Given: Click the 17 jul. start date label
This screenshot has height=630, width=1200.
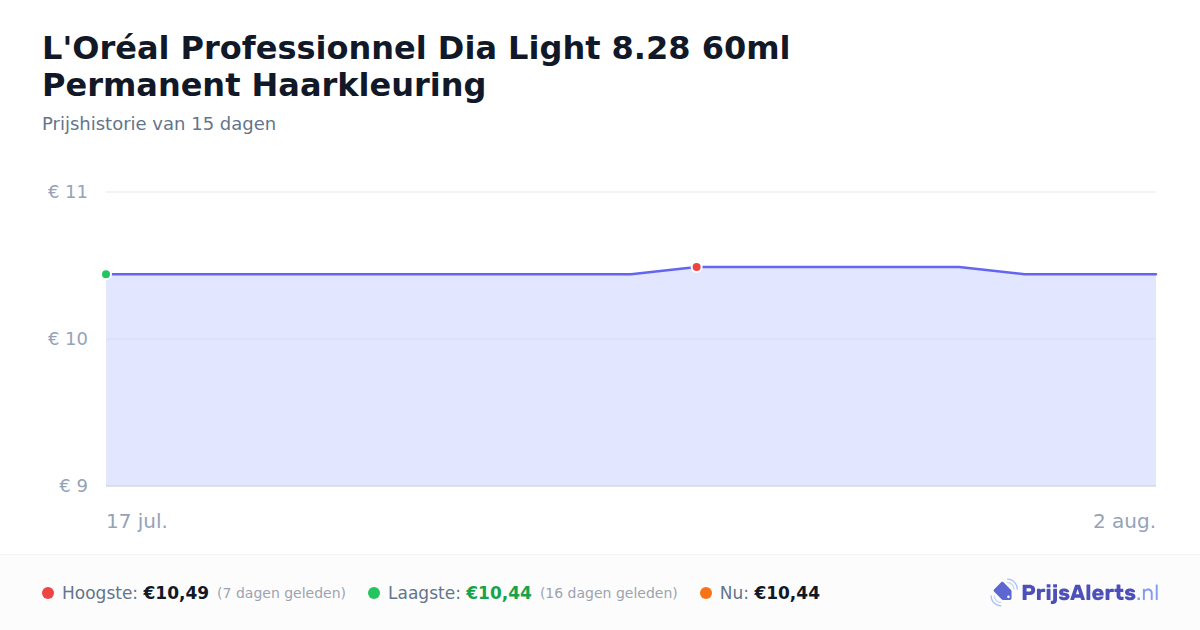Looking at the screenshot, I should 137,521.
